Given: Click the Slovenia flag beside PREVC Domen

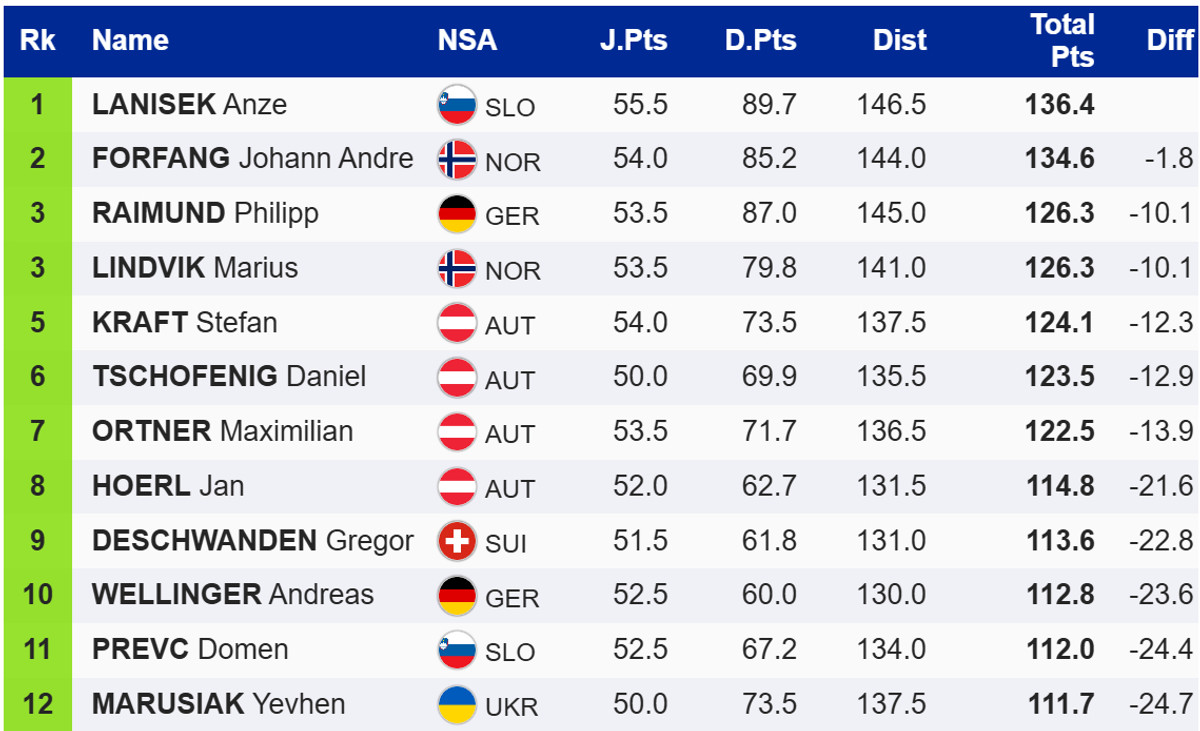Looking at the screenshot, I should (x=457, y=650).
